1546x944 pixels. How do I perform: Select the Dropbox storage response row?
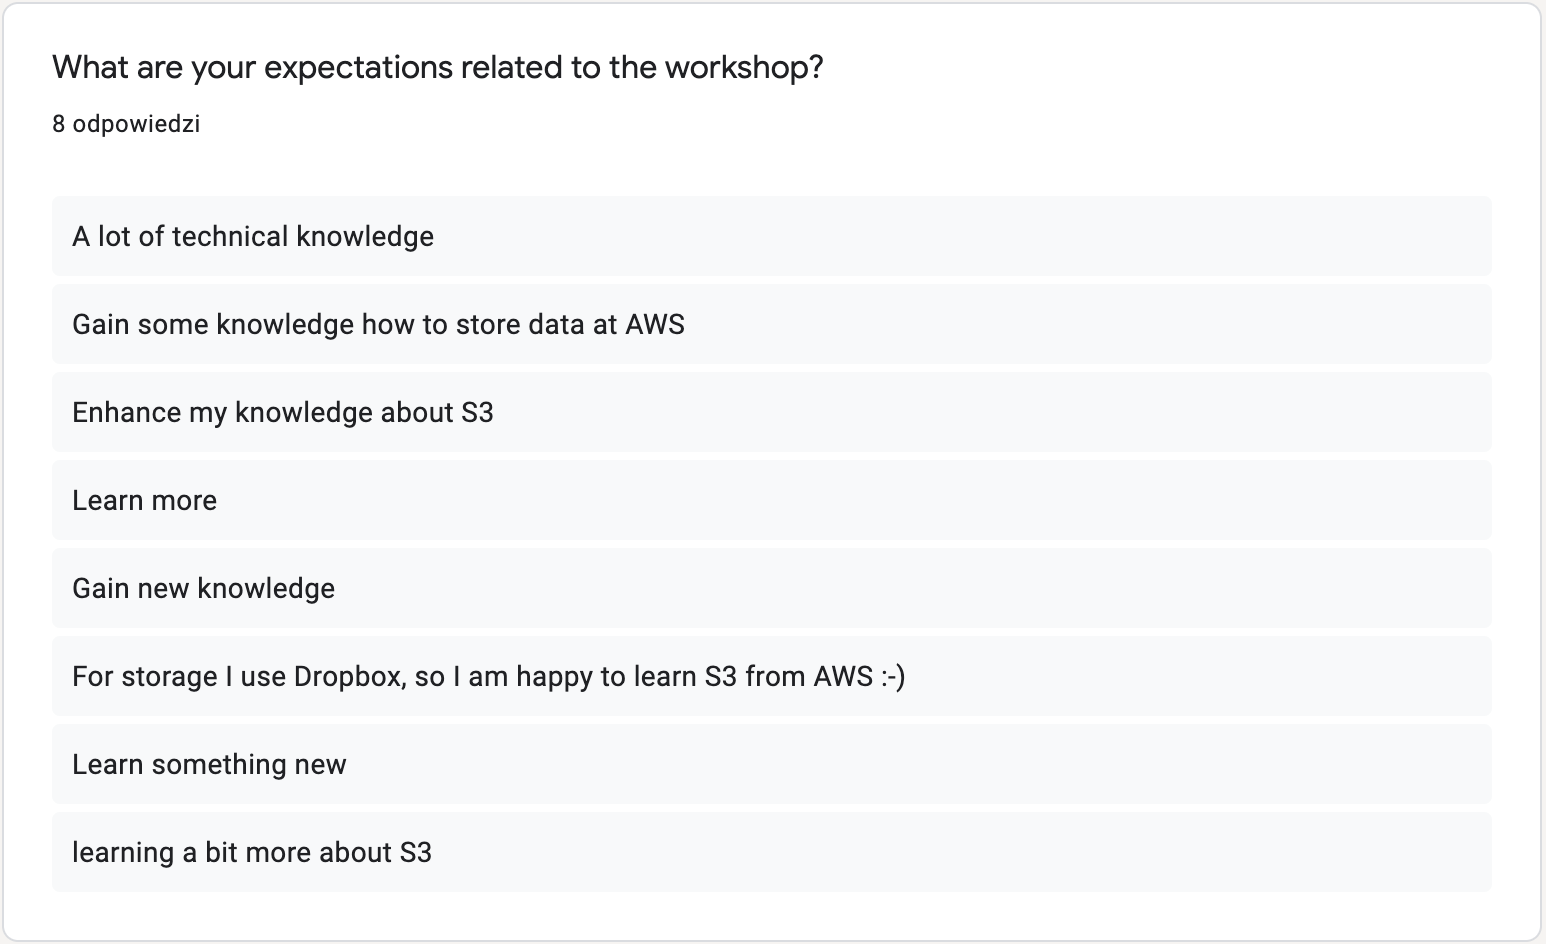coord(771,676)
